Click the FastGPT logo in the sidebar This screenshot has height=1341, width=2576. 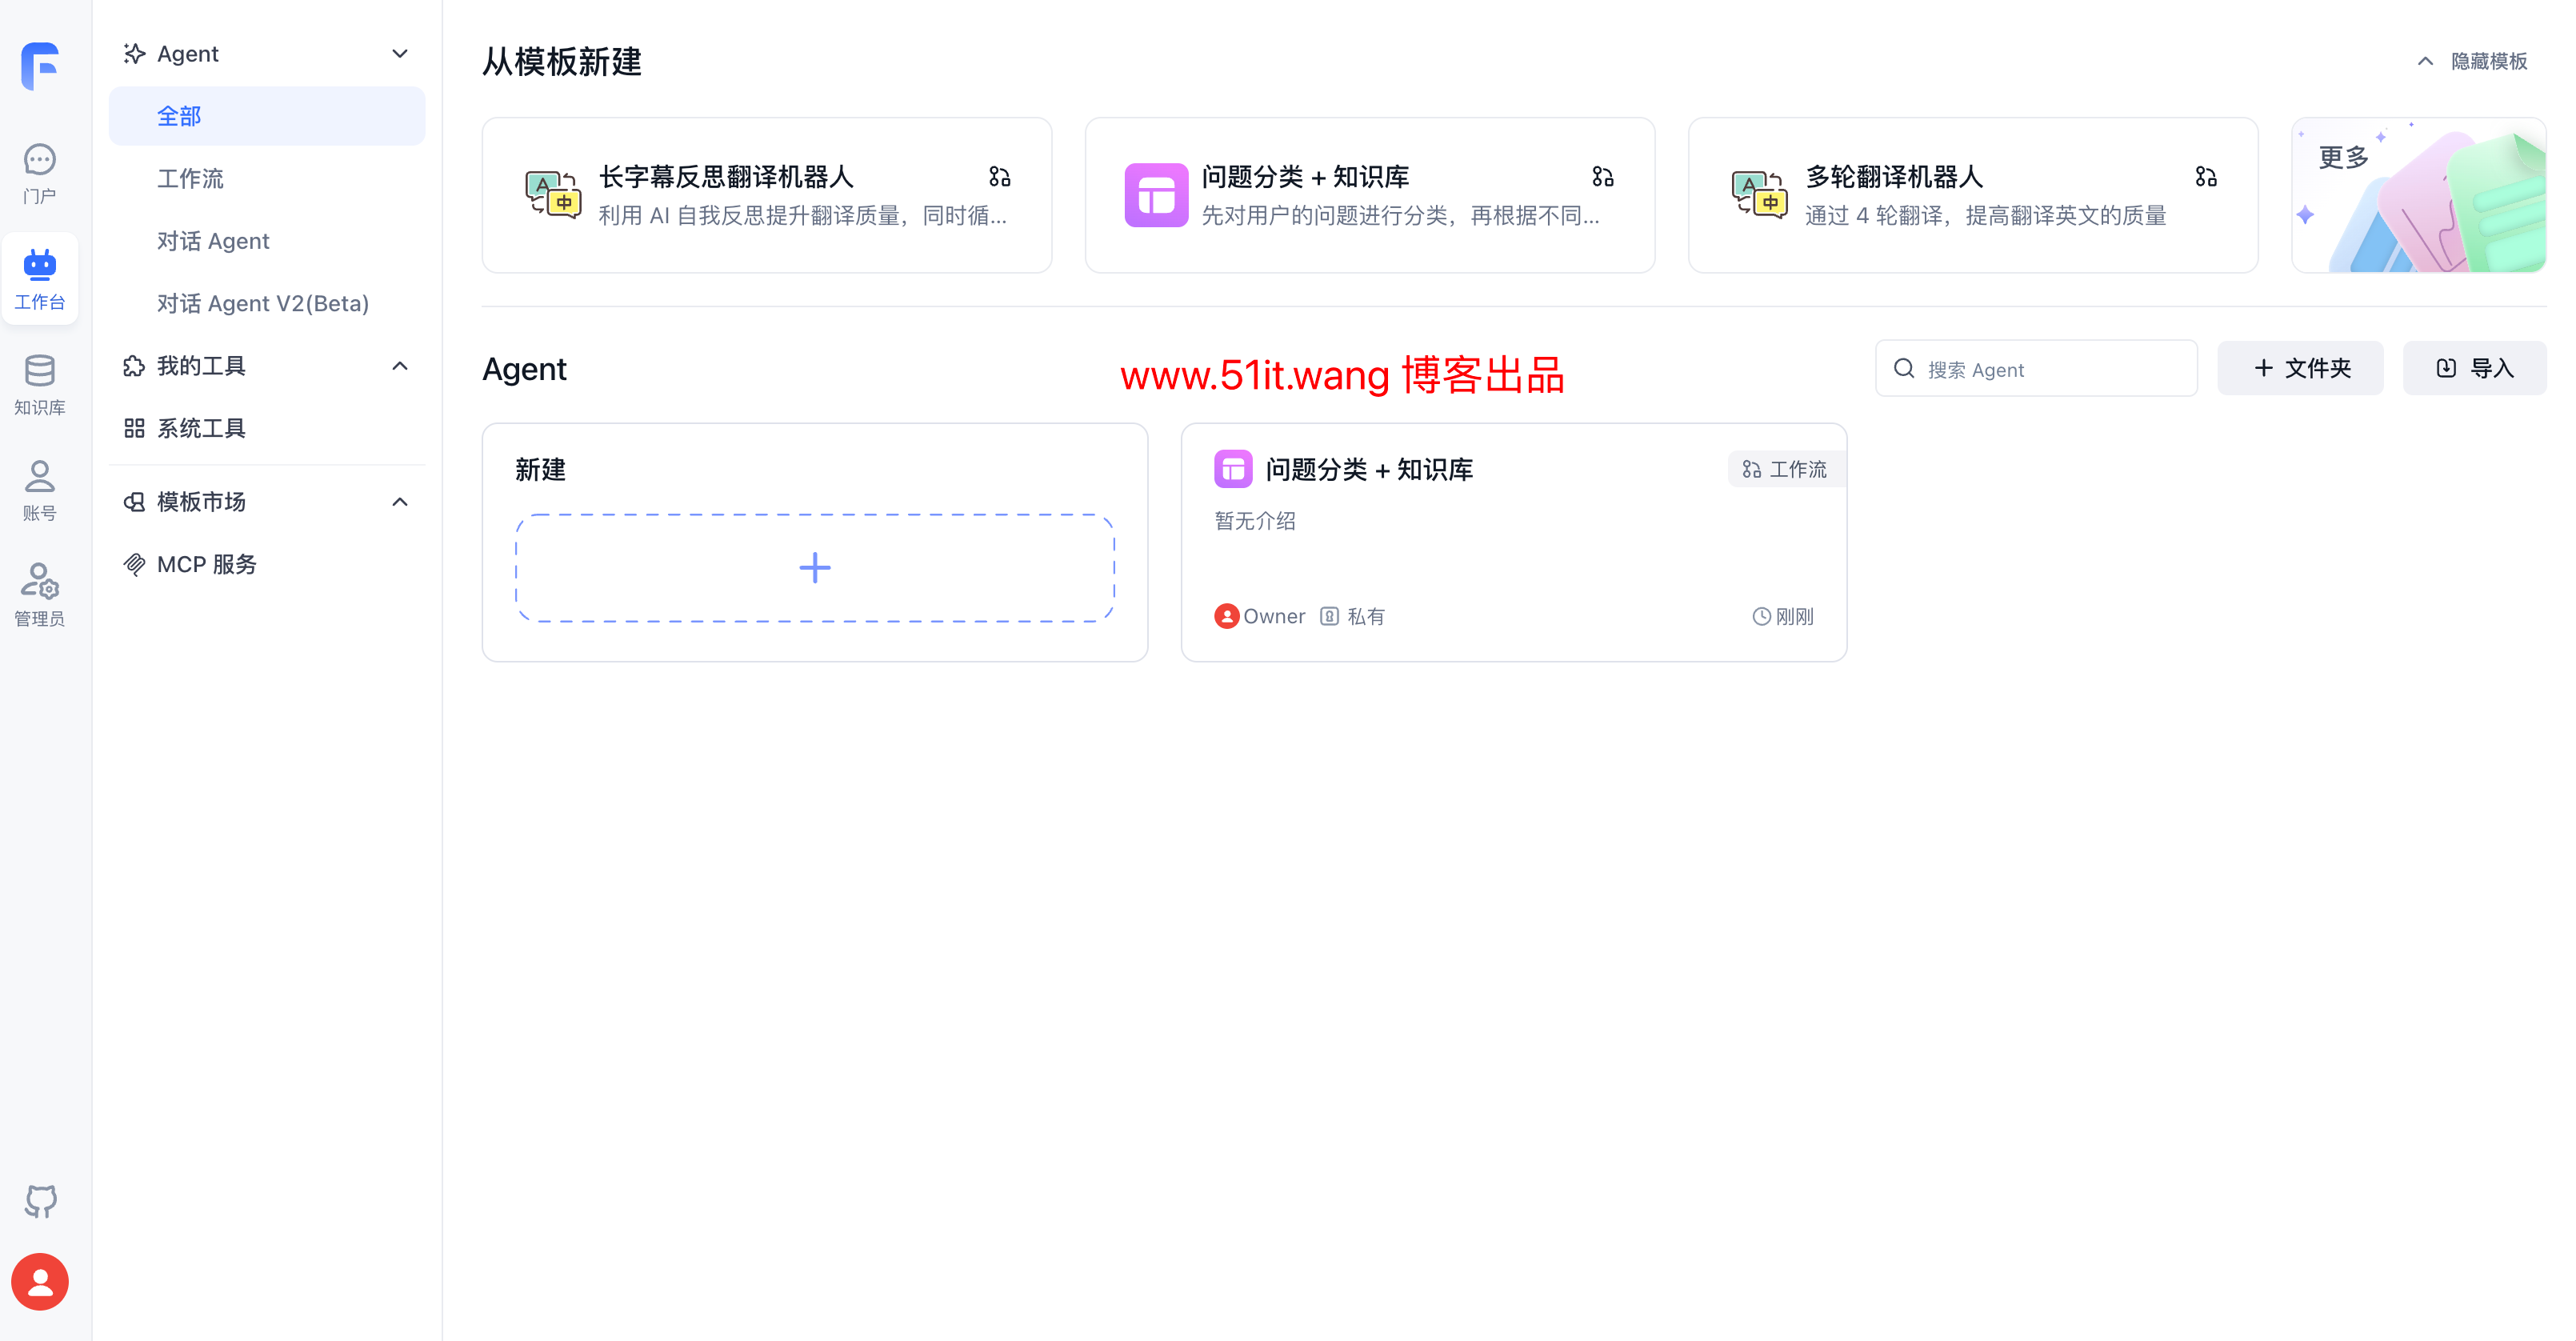pos(40,66)
